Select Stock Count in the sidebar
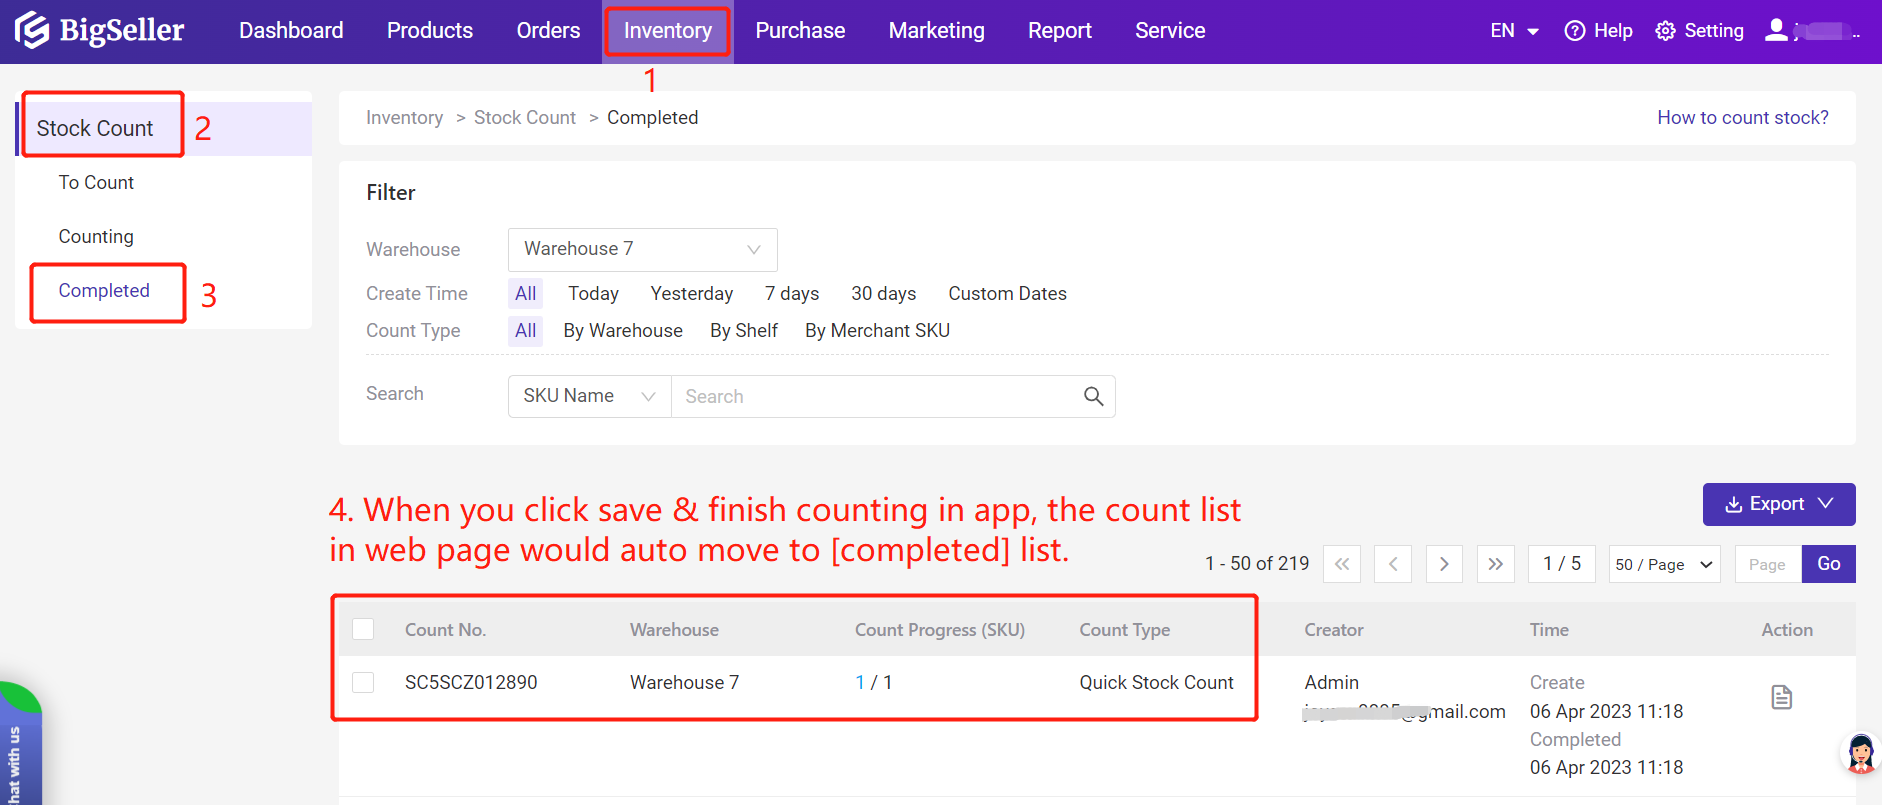Viewport: 1882px width, 805px height. click(95, 128)
